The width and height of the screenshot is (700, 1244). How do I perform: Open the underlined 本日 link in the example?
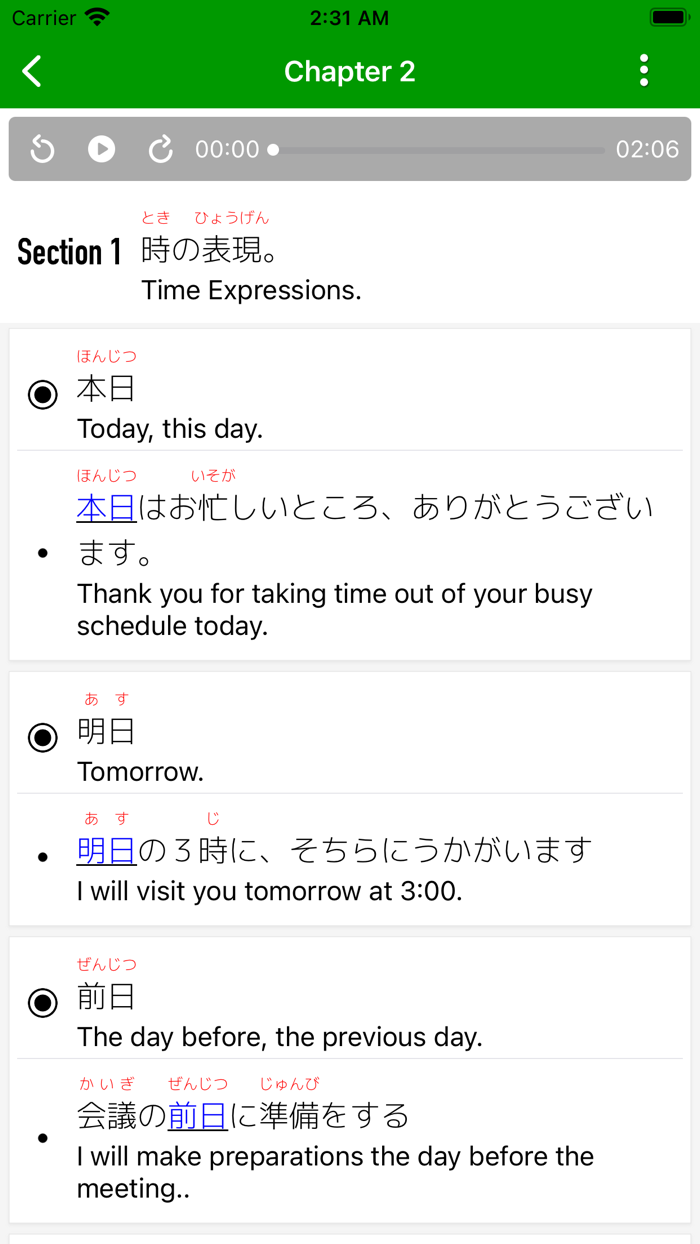[x=105, y=507]
